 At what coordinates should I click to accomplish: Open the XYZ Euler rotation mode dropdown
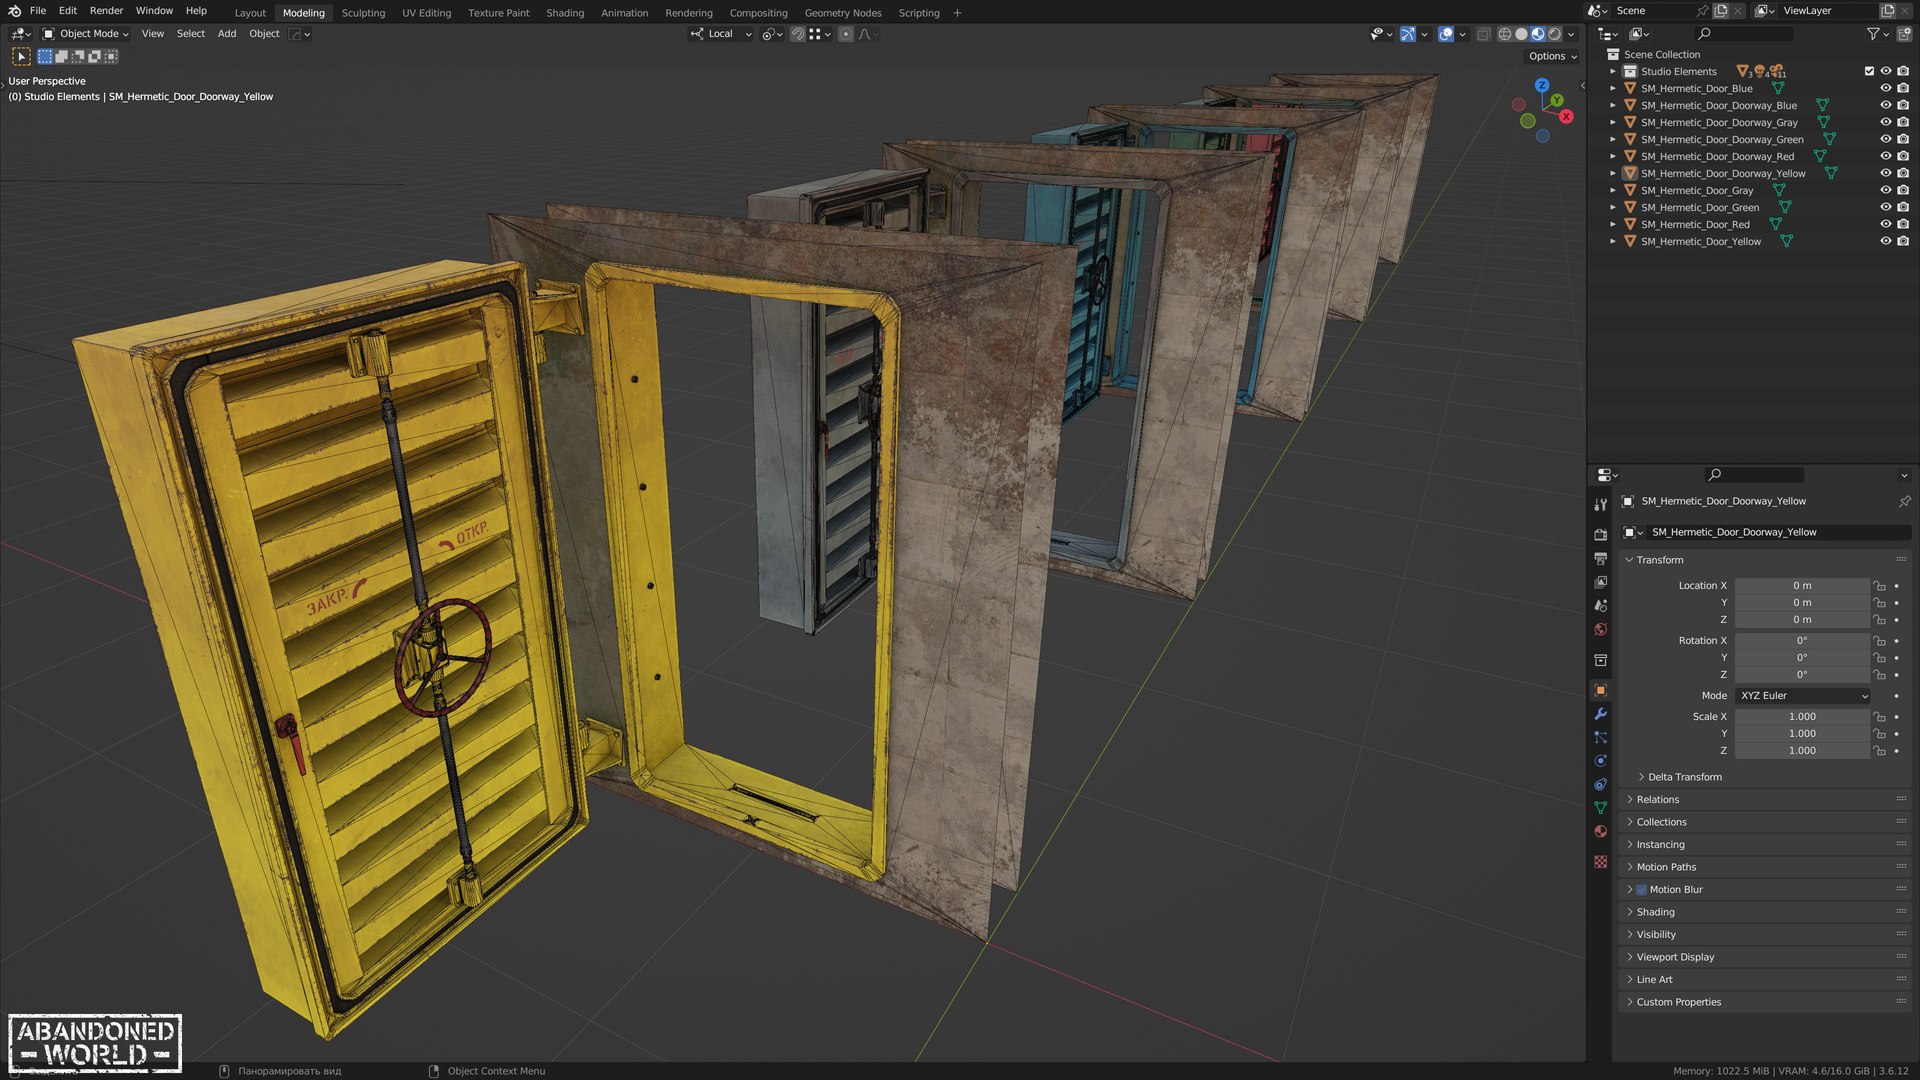coord(1803,696)
